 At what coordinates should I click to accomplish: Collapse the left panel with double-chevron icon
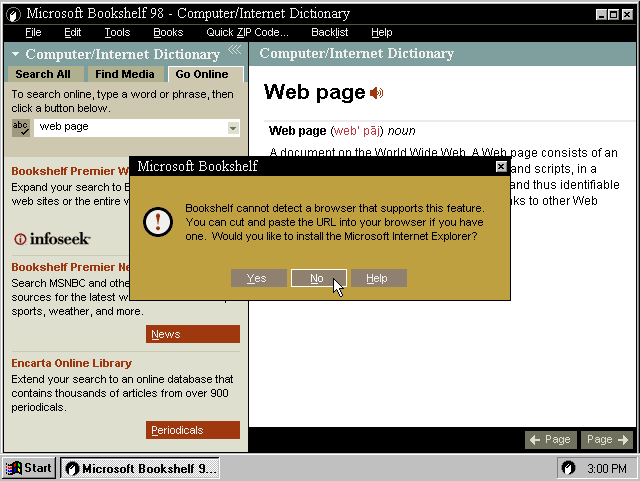pyautogui.click(x=234, y=51)
